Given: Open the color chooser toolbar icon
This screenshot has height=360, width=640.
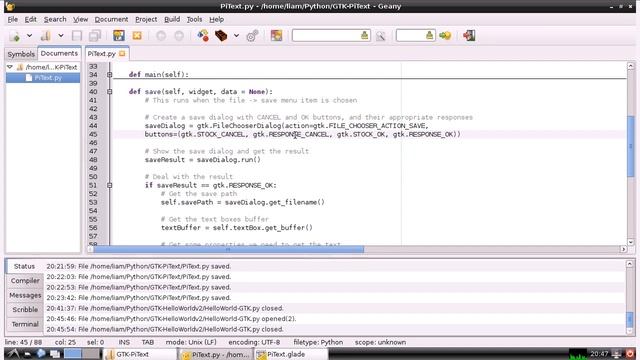Looking at the screenshot, I should tap(276, 36).
